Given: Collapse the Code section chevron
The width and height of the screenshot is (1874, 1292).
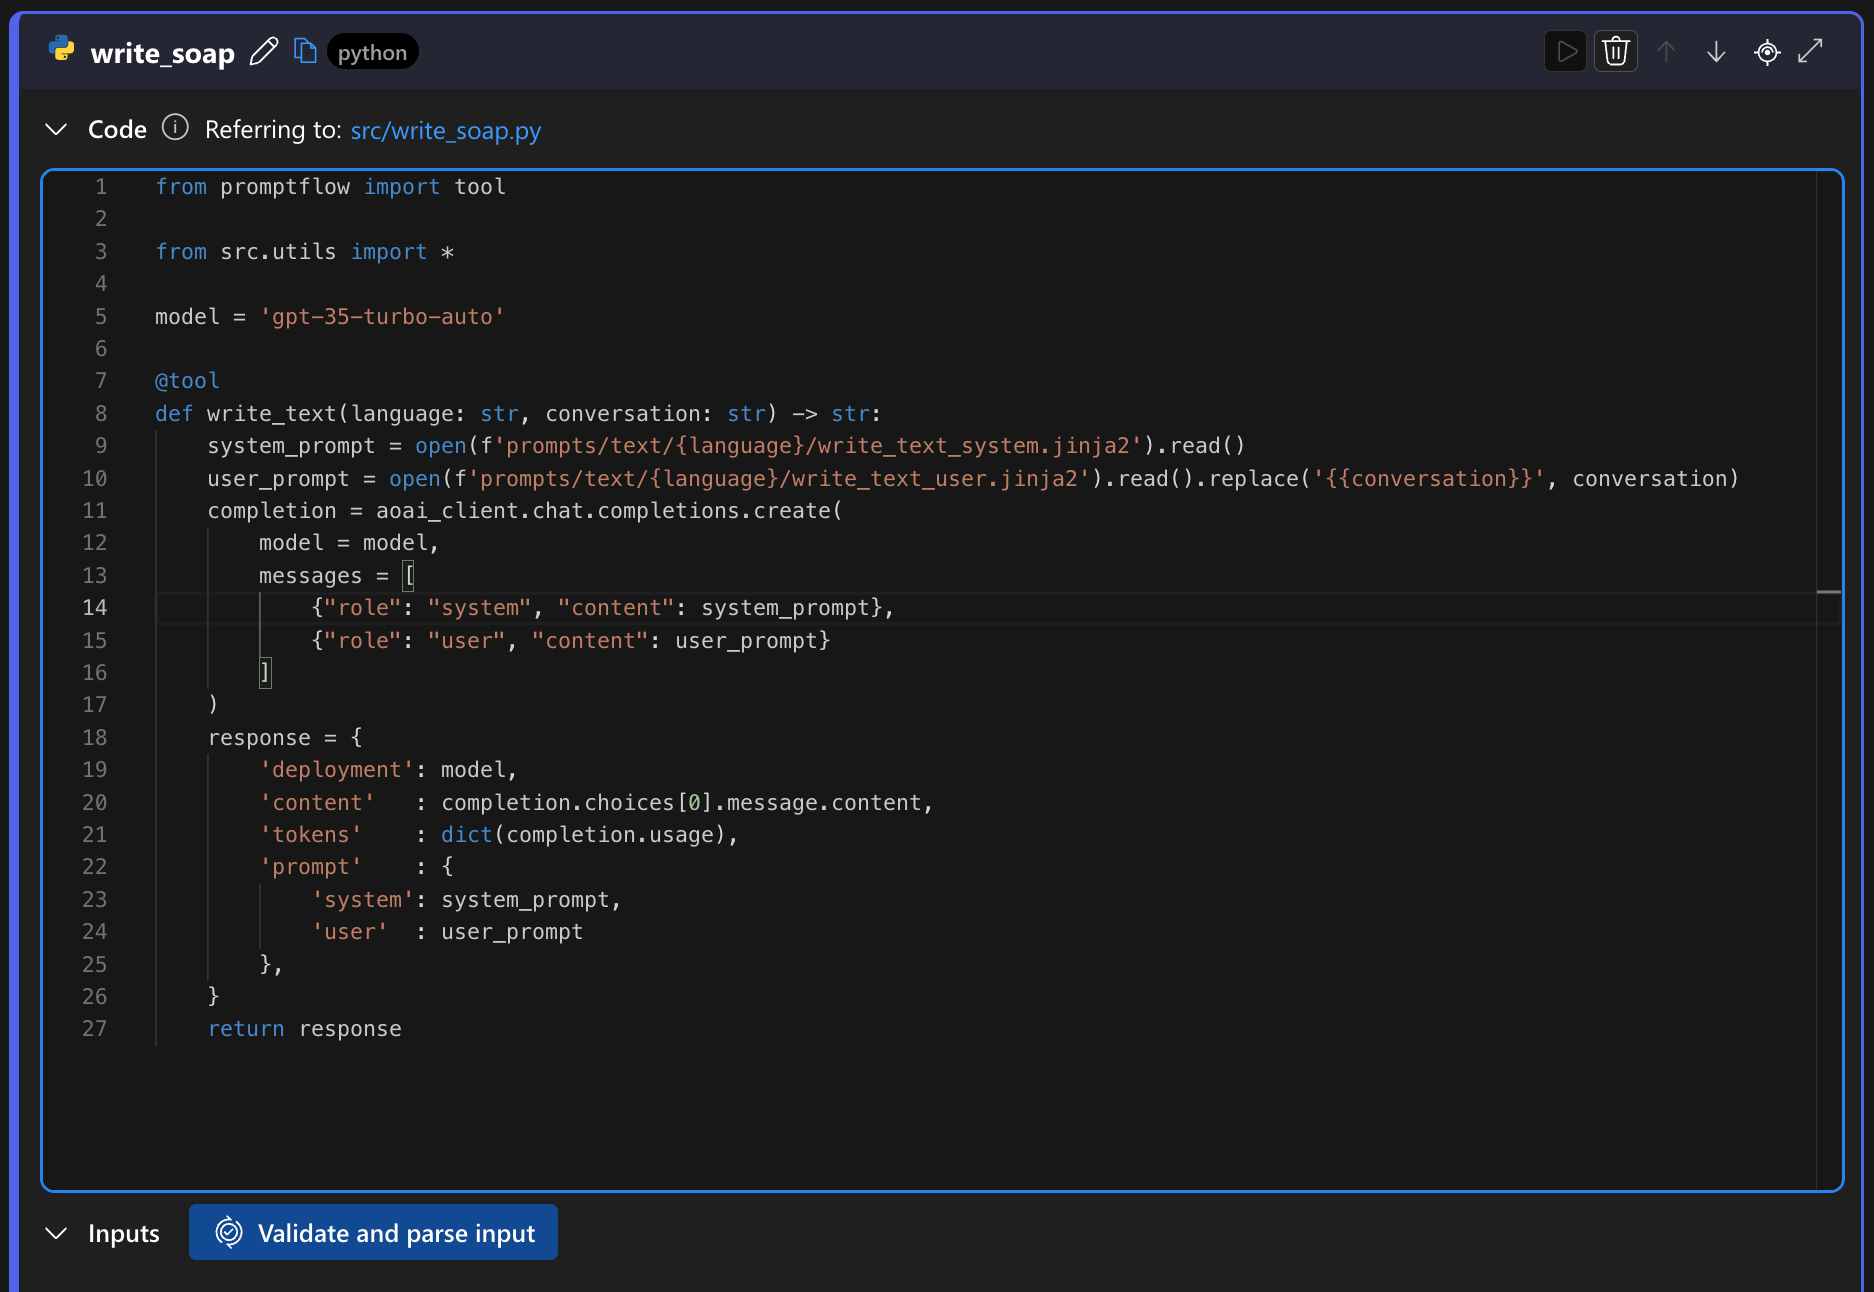Looking at the screenshot, I should (x=57, y=129).
